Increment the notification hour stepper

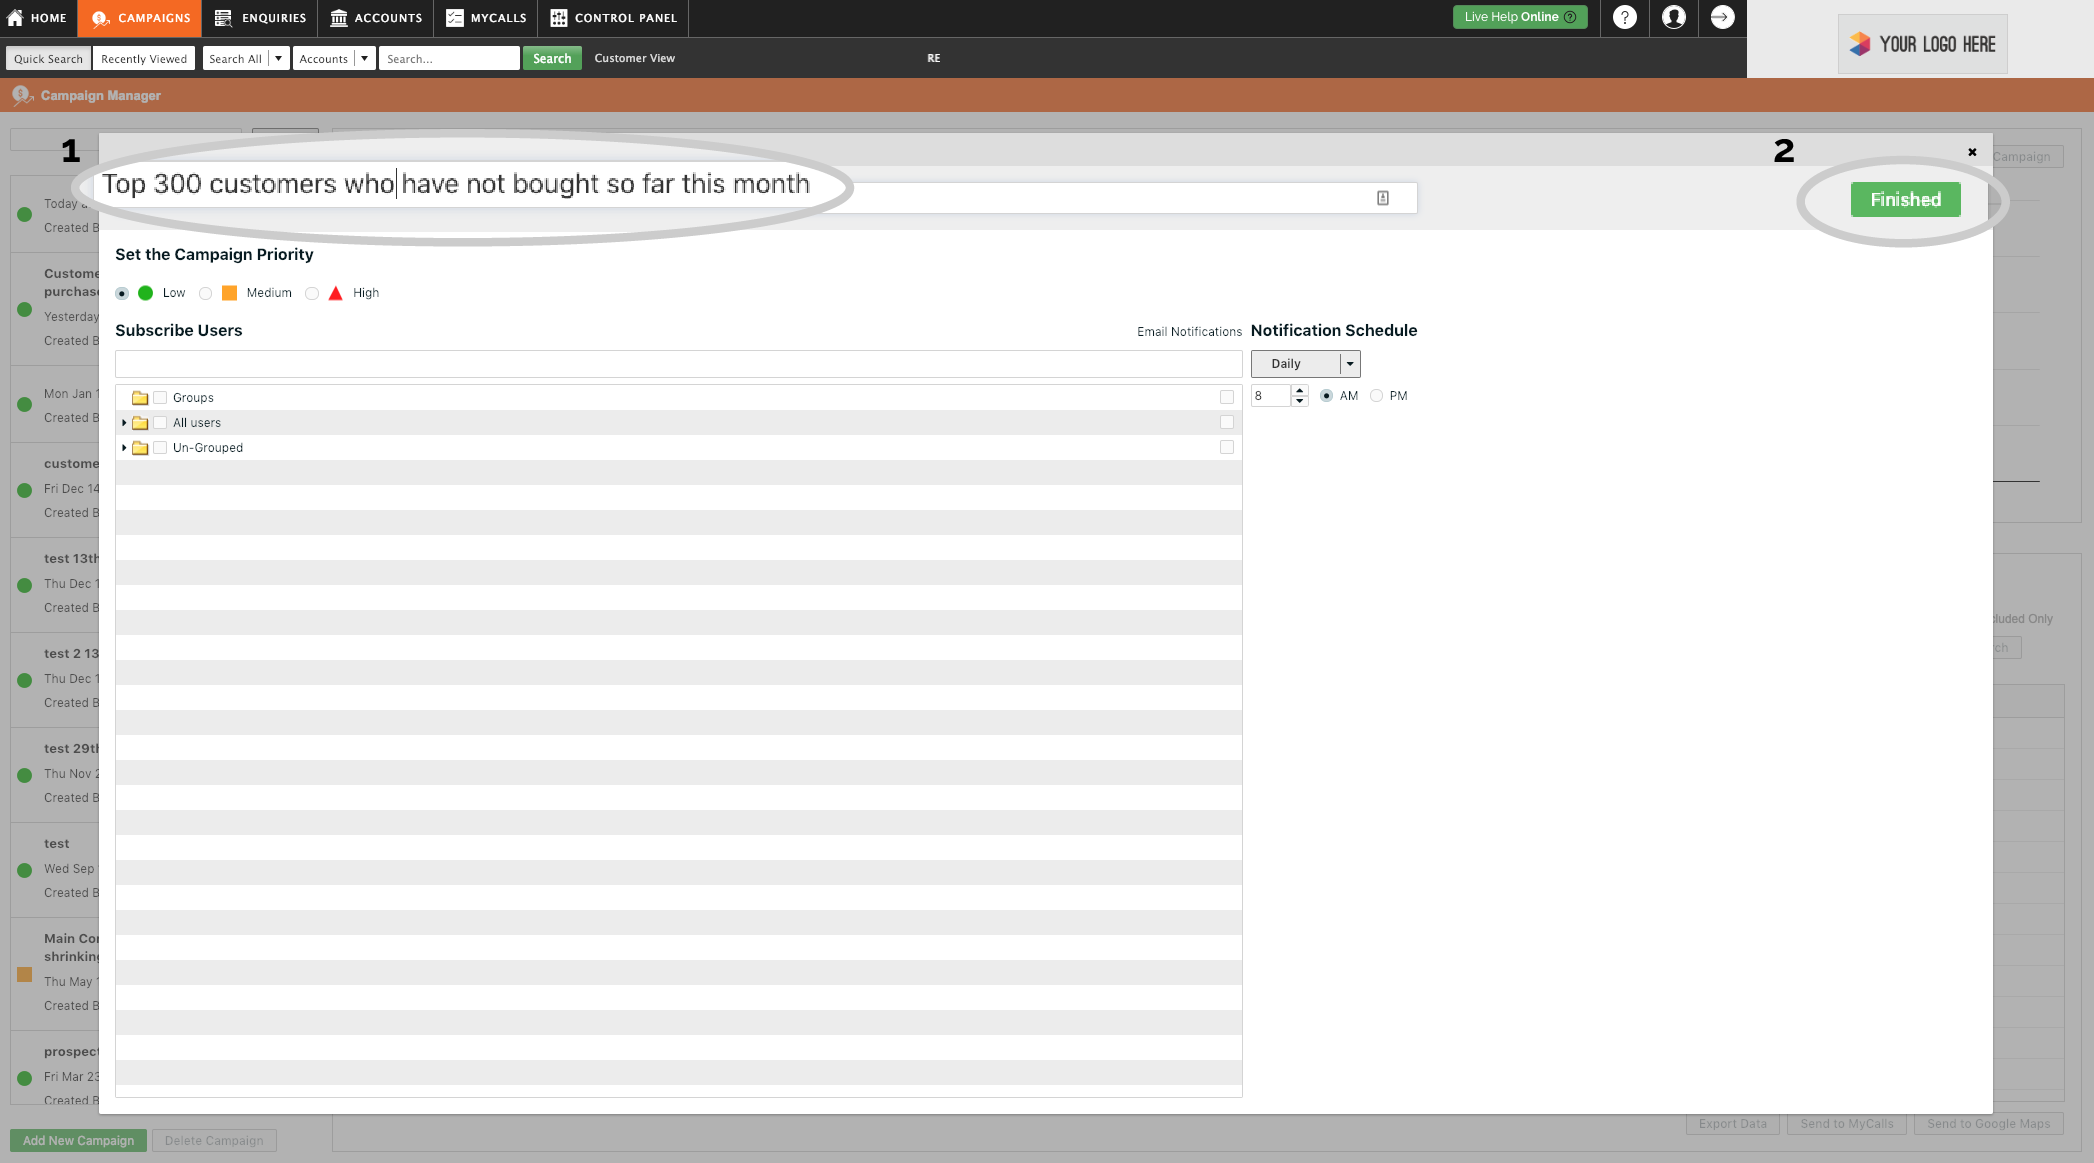1298,390
